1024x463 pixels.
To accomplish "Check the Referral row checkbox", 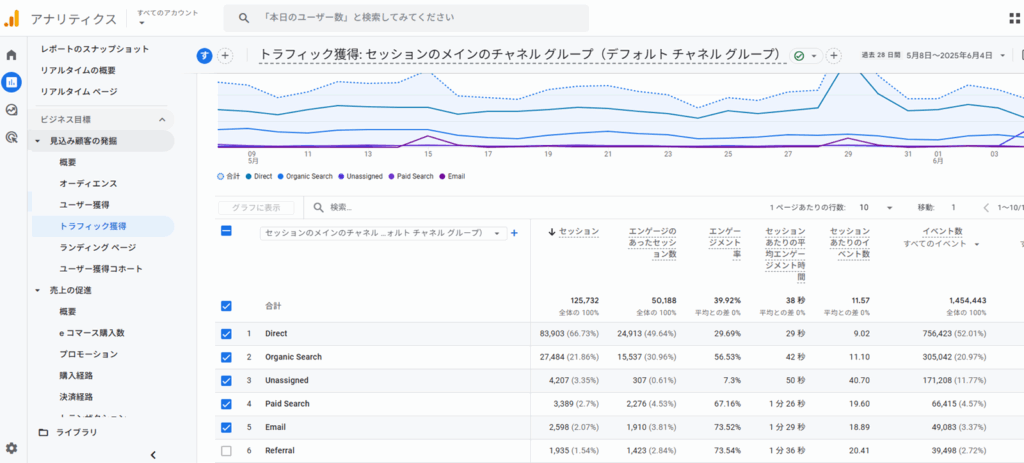I will pyautogui.click(x=226, y=451).
